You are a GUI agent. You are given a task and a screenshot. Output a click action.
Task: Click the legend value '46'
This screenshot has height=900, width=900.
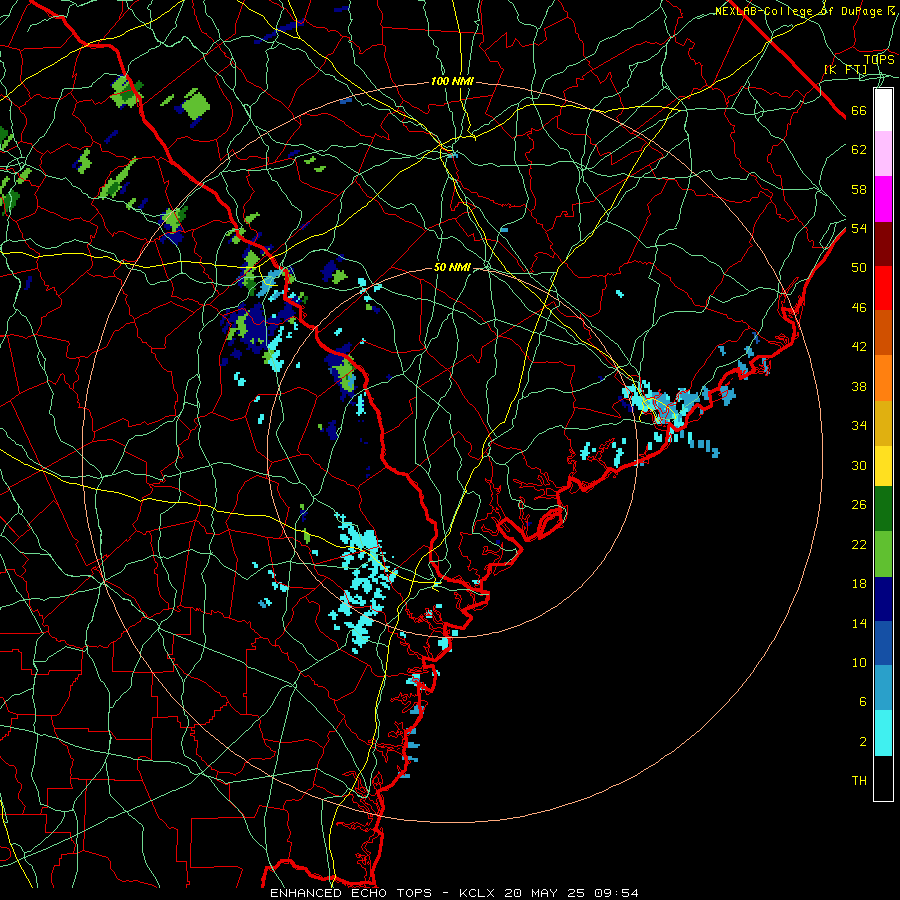[x=859, y=308]
